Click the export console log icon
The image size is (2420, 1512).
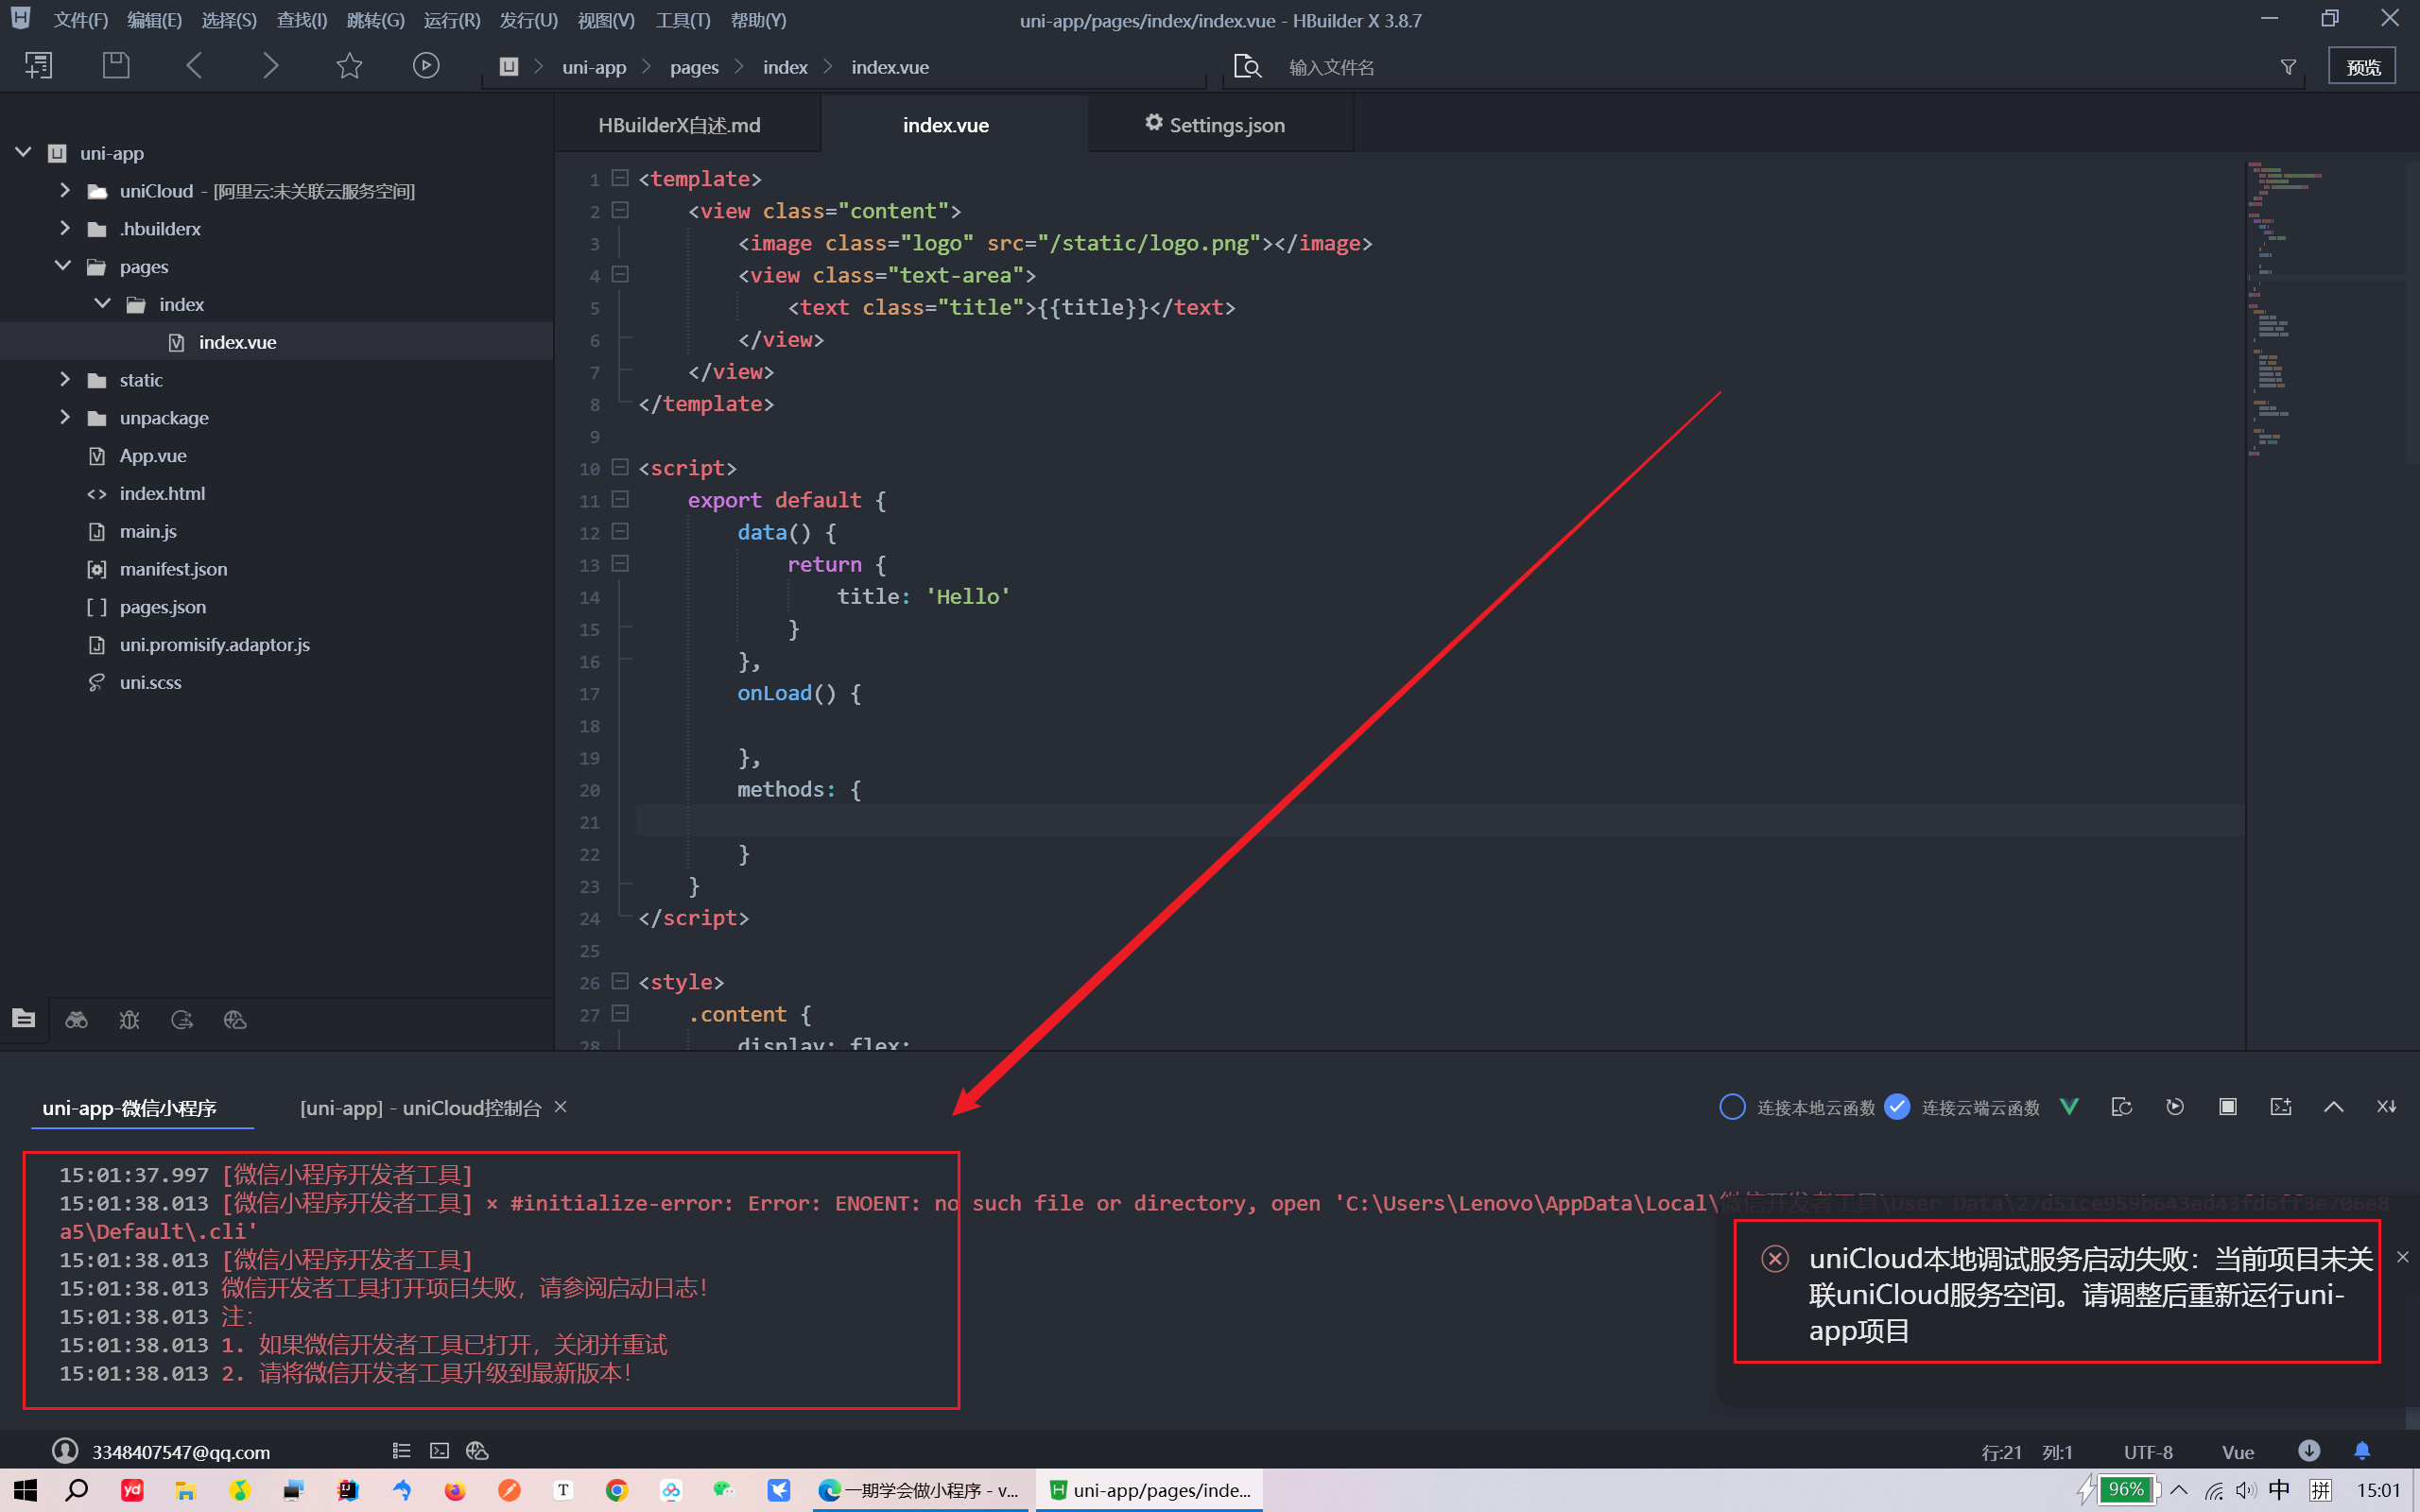[2280, 1106]
